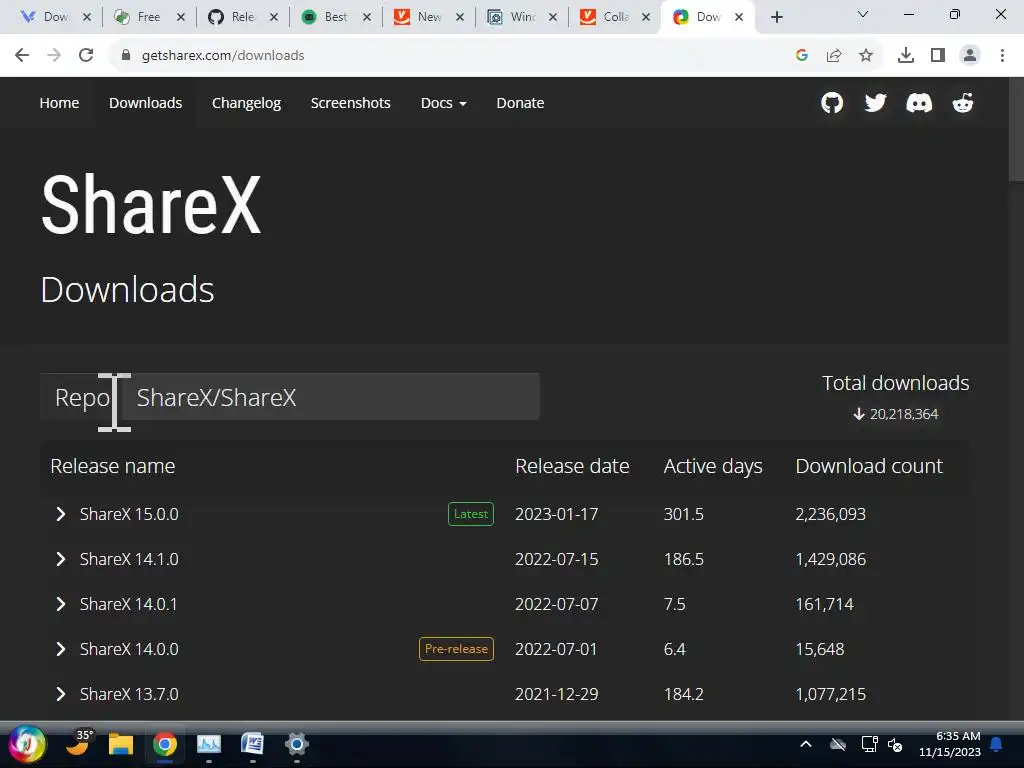The height and width of the screenshot is (768, 1024).
Task: Open the Screenshots page
Action: click(351, 103)
